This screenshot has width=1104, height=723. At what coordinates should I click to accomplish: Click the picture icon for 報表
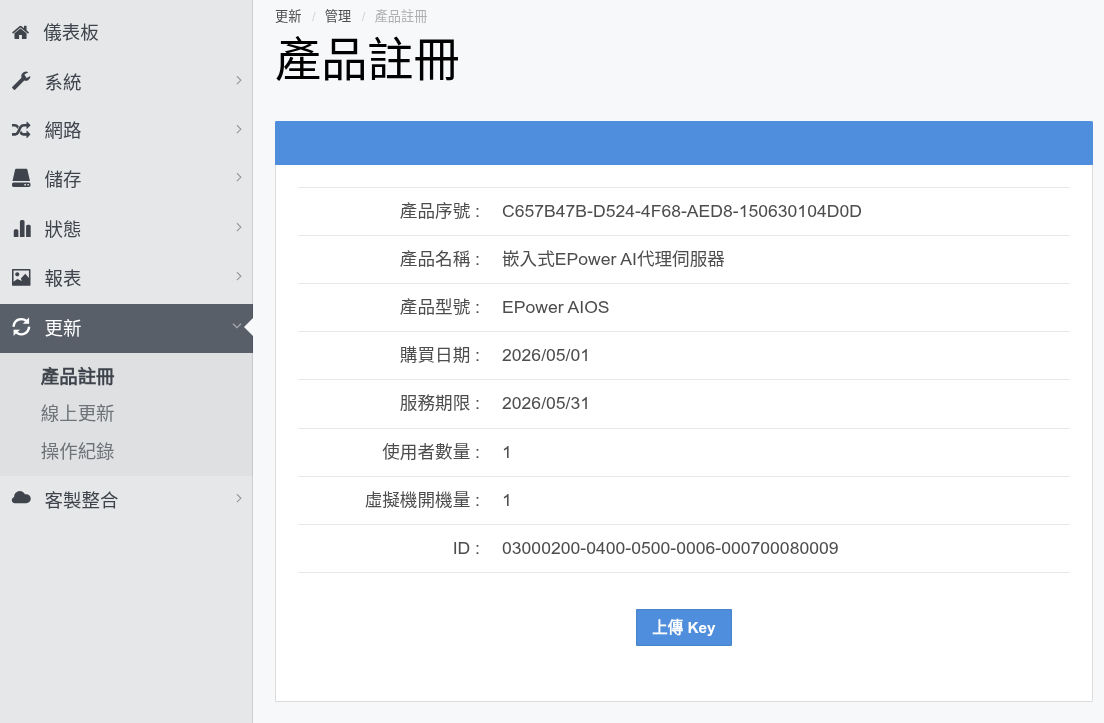(x=21, y=277)
